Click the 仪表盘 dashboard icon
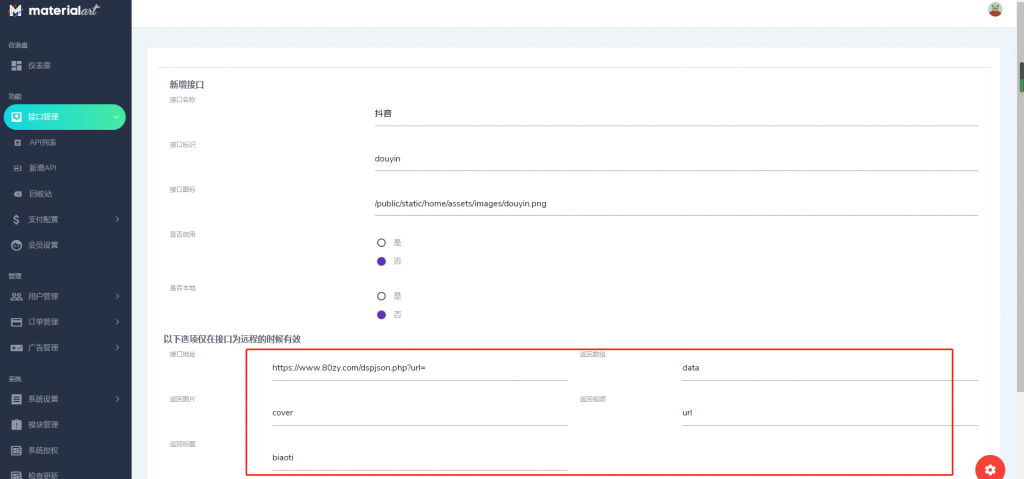The height and width of the screenshot is (479, 1024). [x=17, y=65]
